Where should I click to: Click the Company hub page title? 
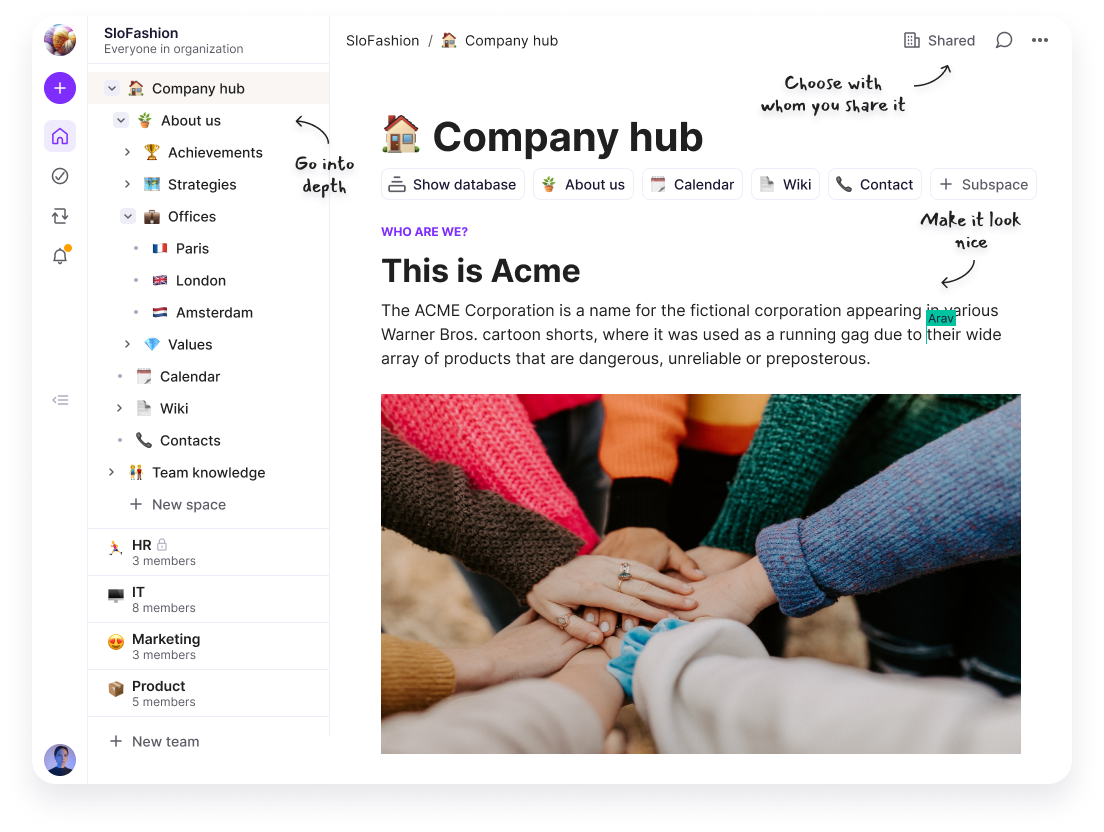click(567, 137)
